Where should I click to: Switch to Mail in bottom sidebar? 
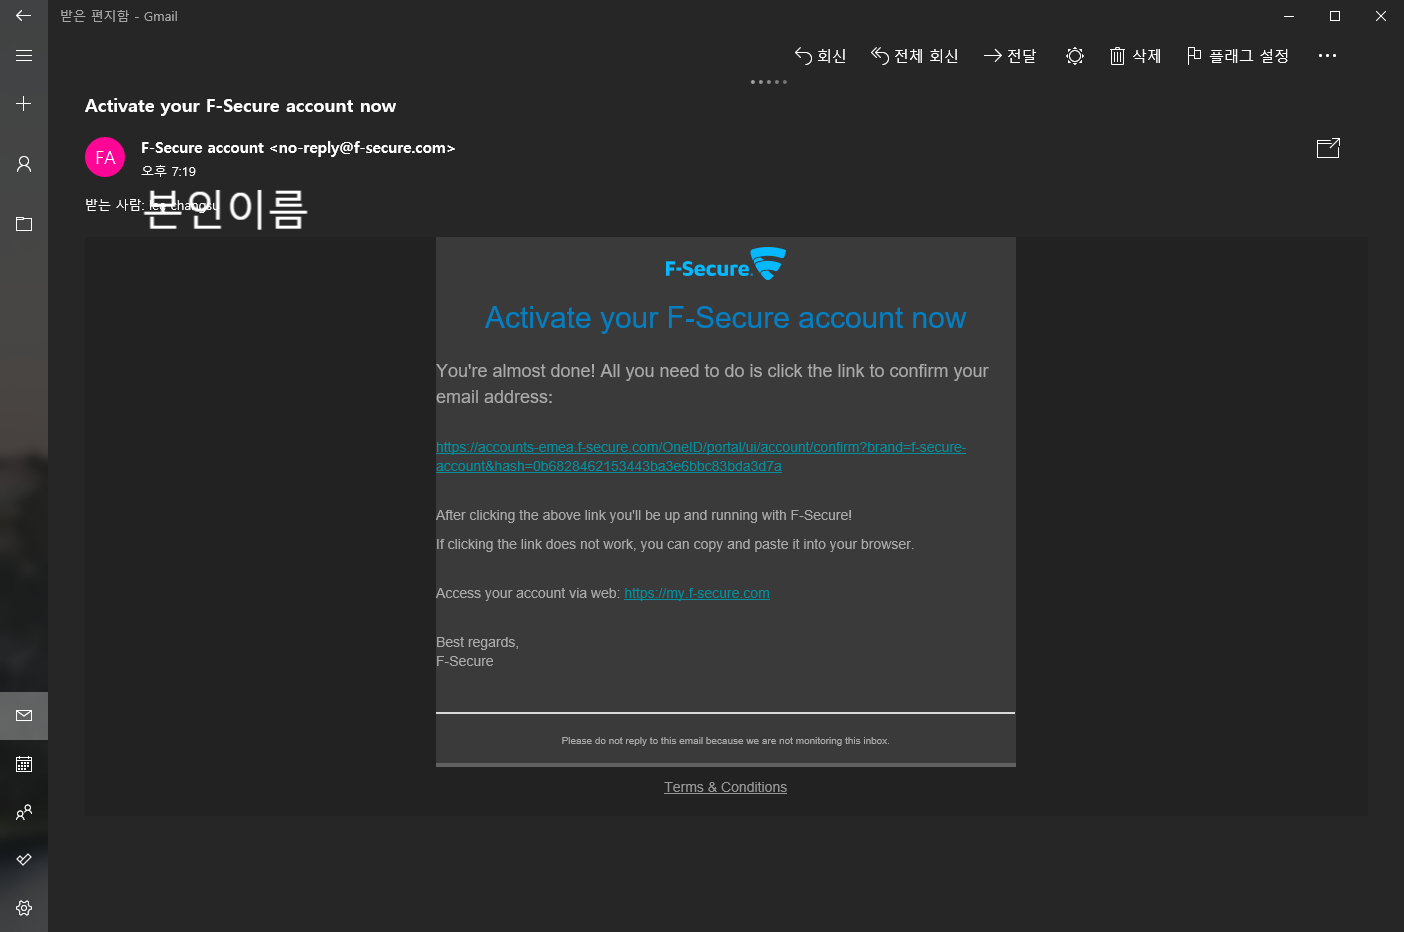(24, 716)
